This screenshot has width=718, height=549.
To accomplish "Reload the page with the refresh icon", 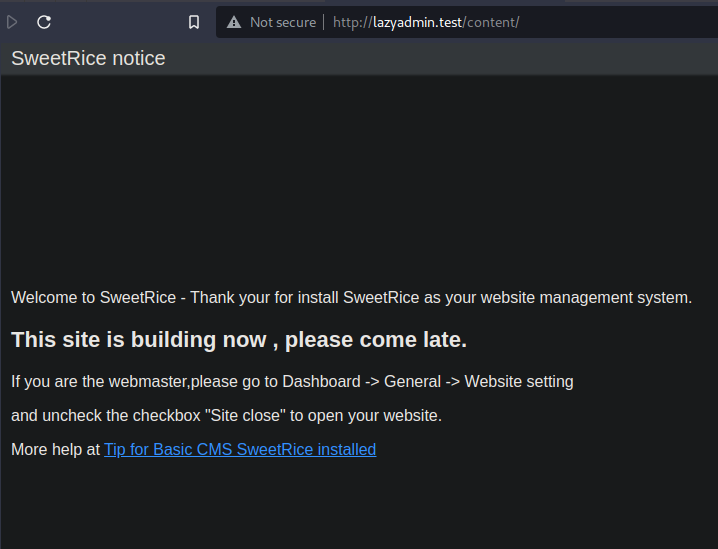I will (x=44, y=22).
